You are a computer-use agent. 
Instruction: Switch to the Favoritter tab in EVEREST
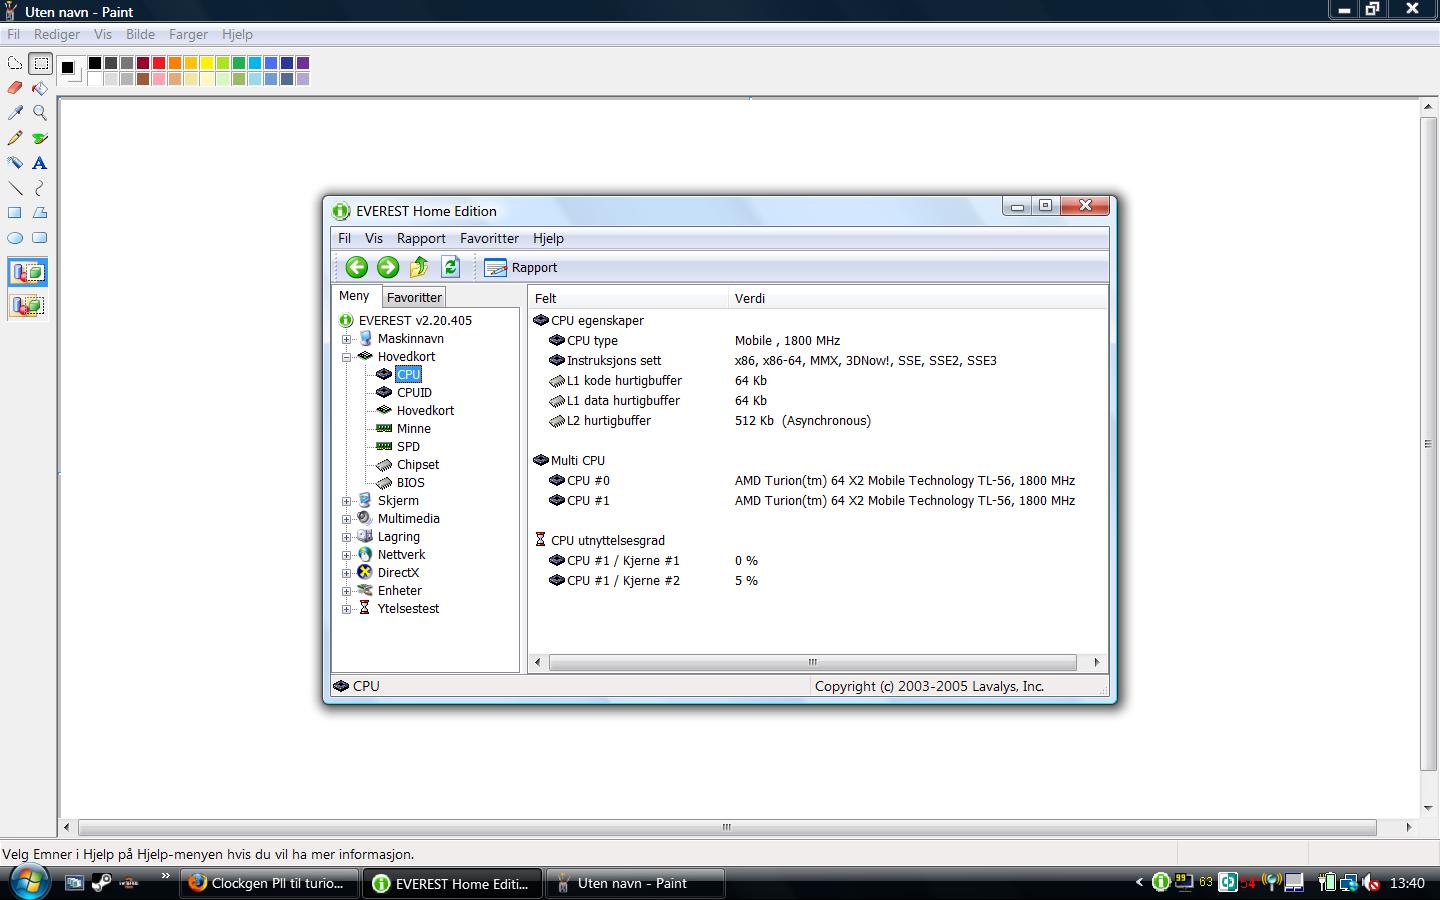pos(414,297)
